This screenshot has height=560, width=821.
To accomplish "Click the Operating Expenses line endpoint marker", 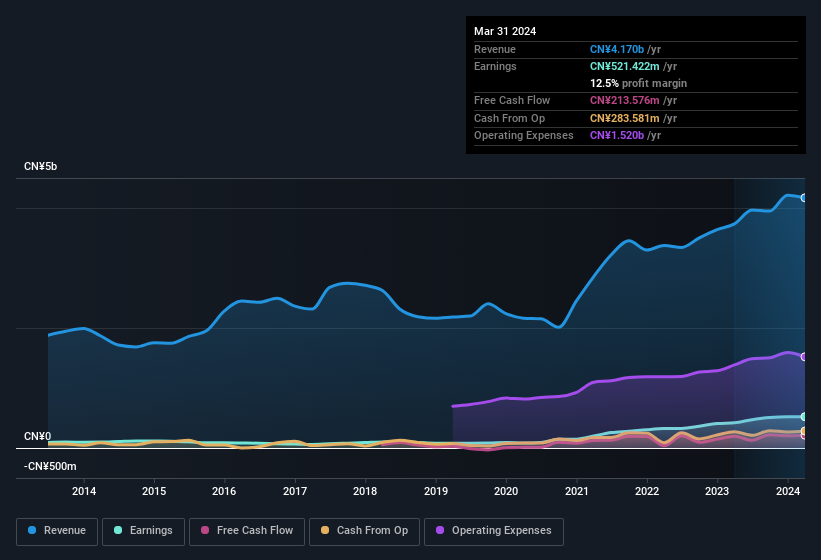I will [x=804, y=357].
